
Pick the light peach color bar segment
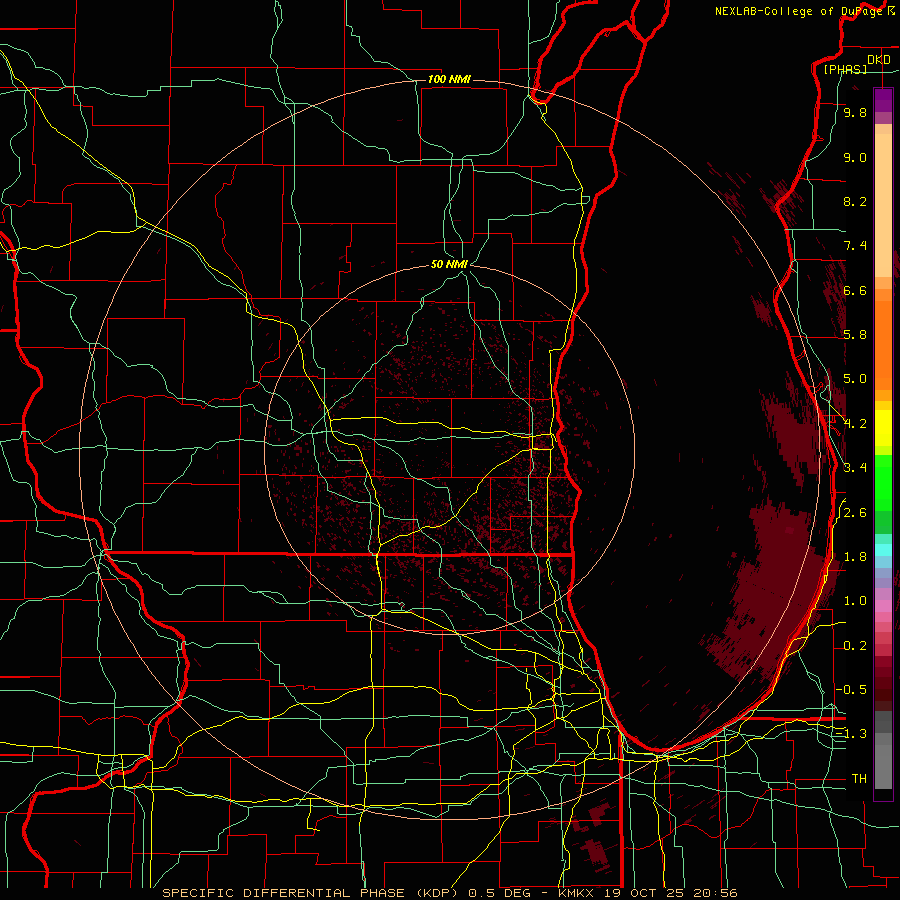[883, 205]
